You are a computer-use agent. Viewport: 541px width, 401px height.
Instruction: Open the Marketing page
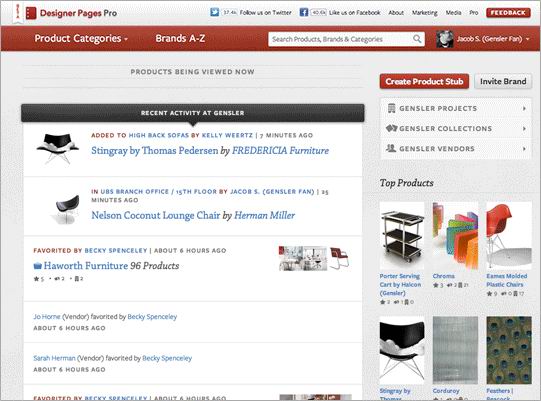tap(424, 13)
